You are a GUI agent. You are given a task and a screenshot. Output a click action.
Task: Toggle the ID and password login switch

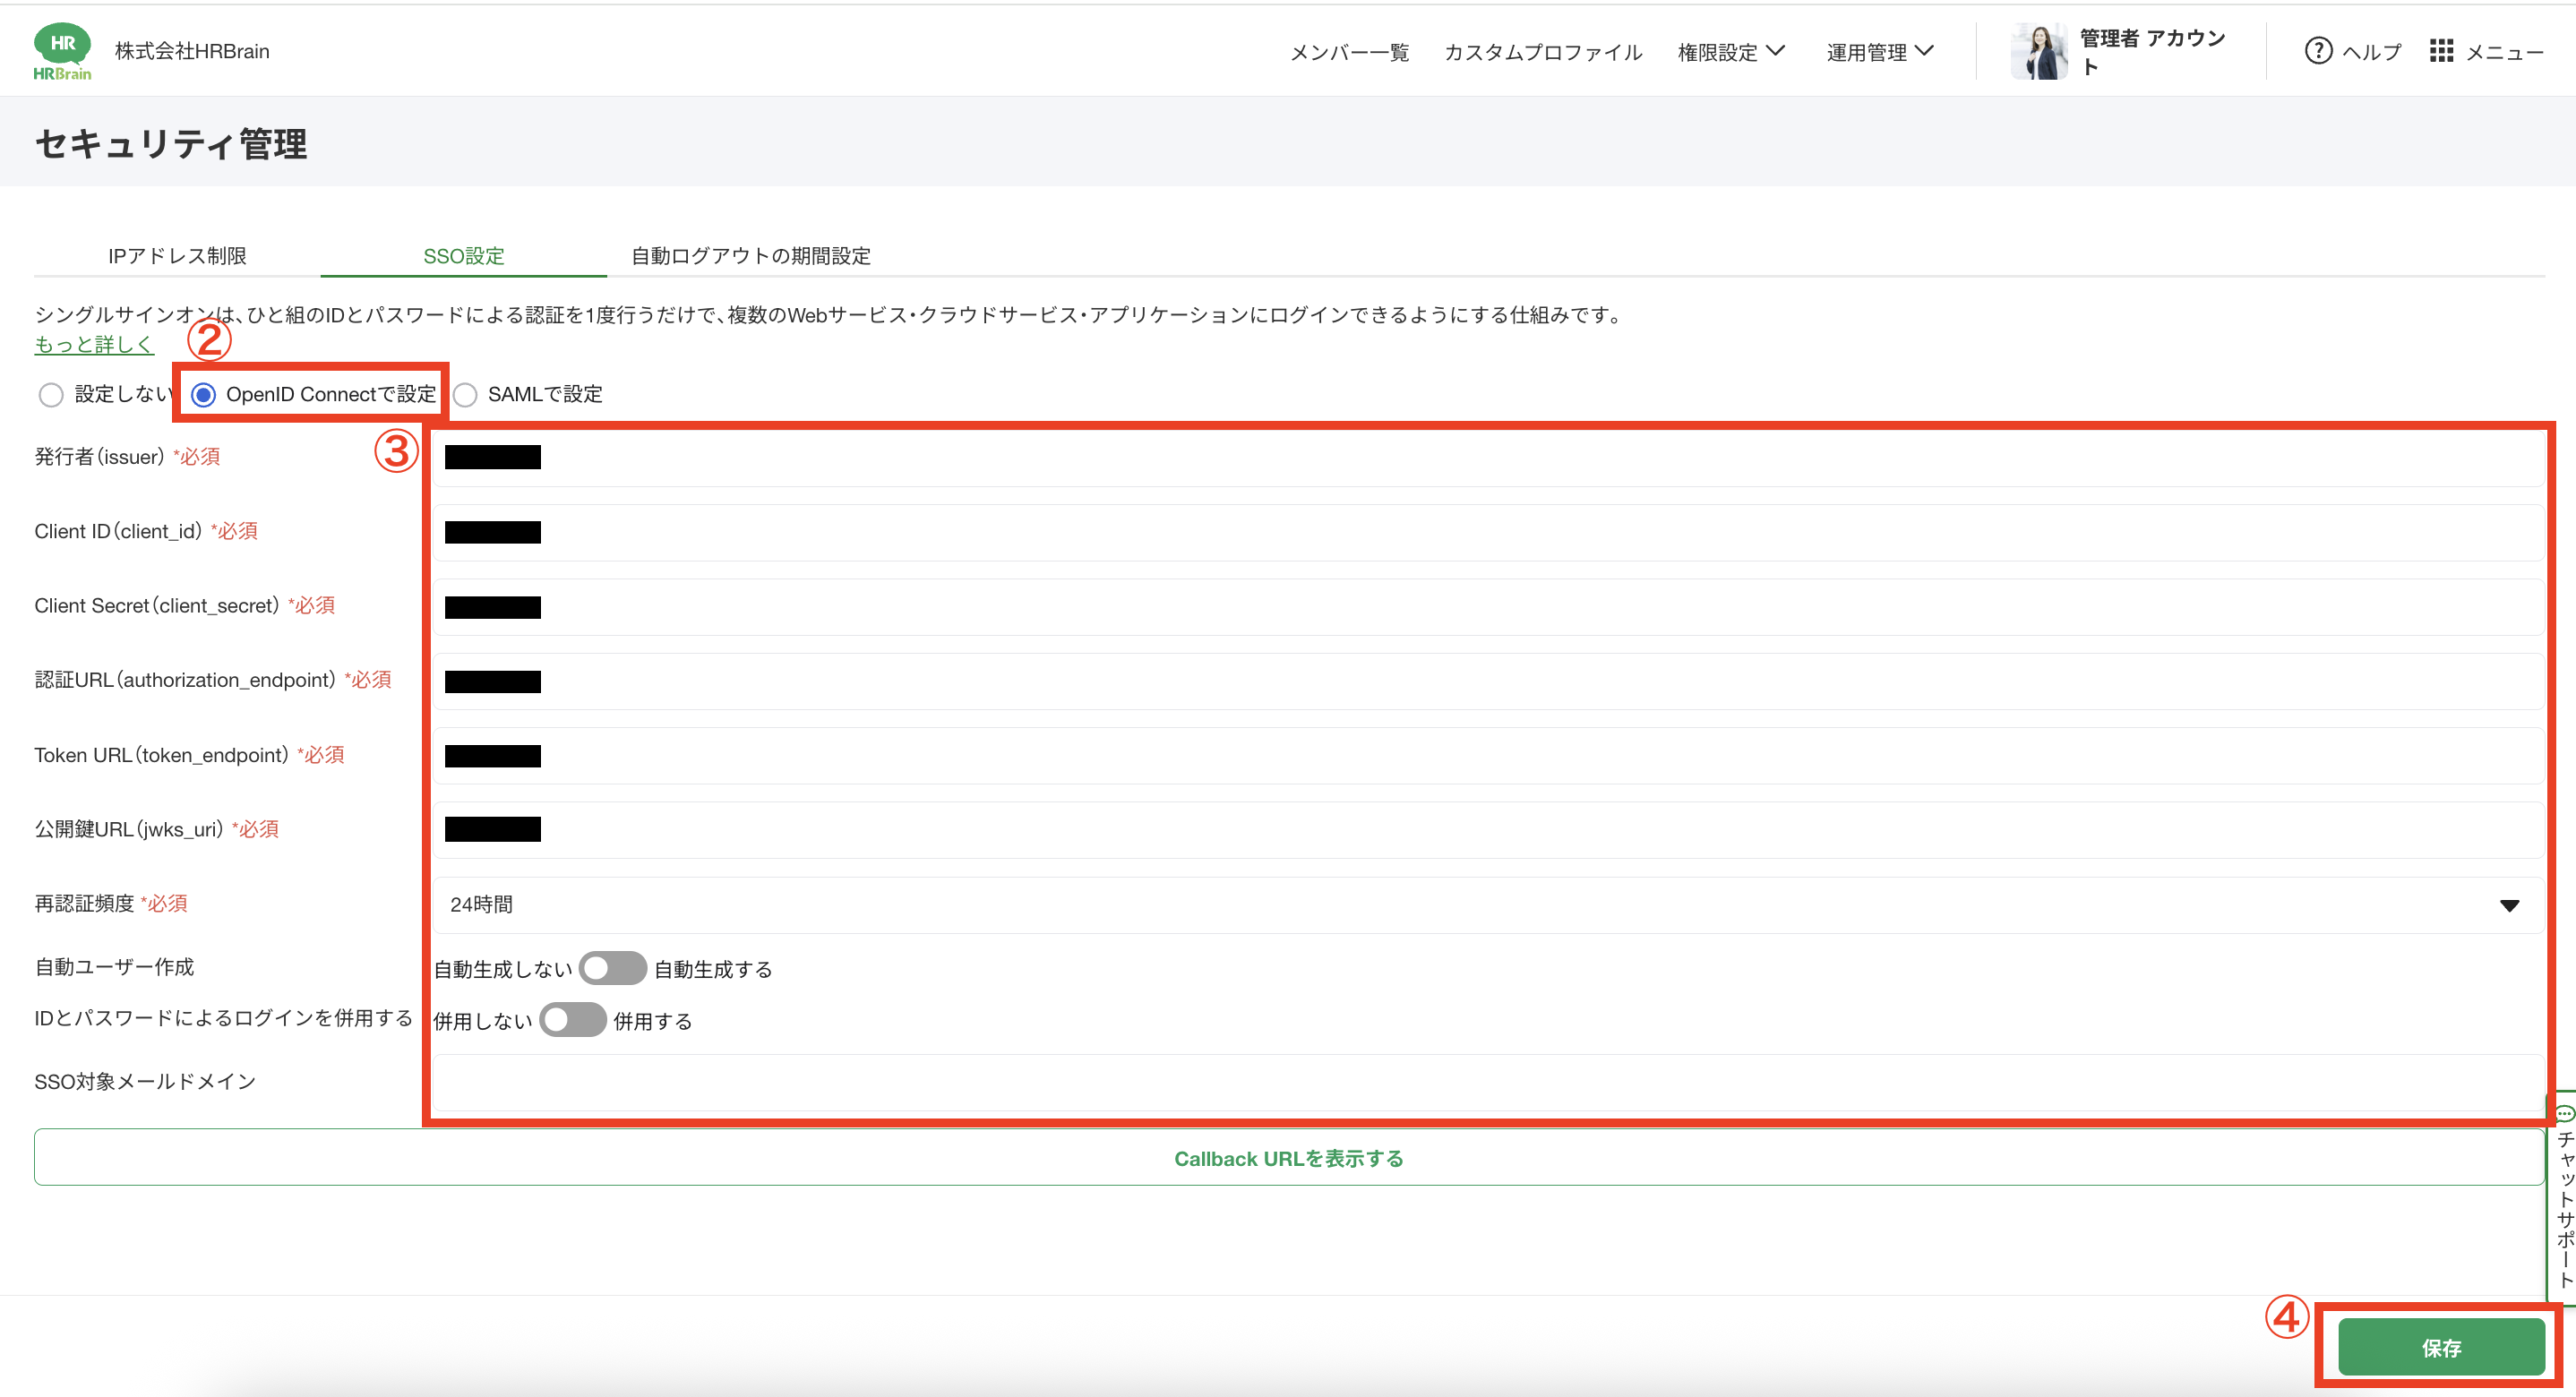572,1020
